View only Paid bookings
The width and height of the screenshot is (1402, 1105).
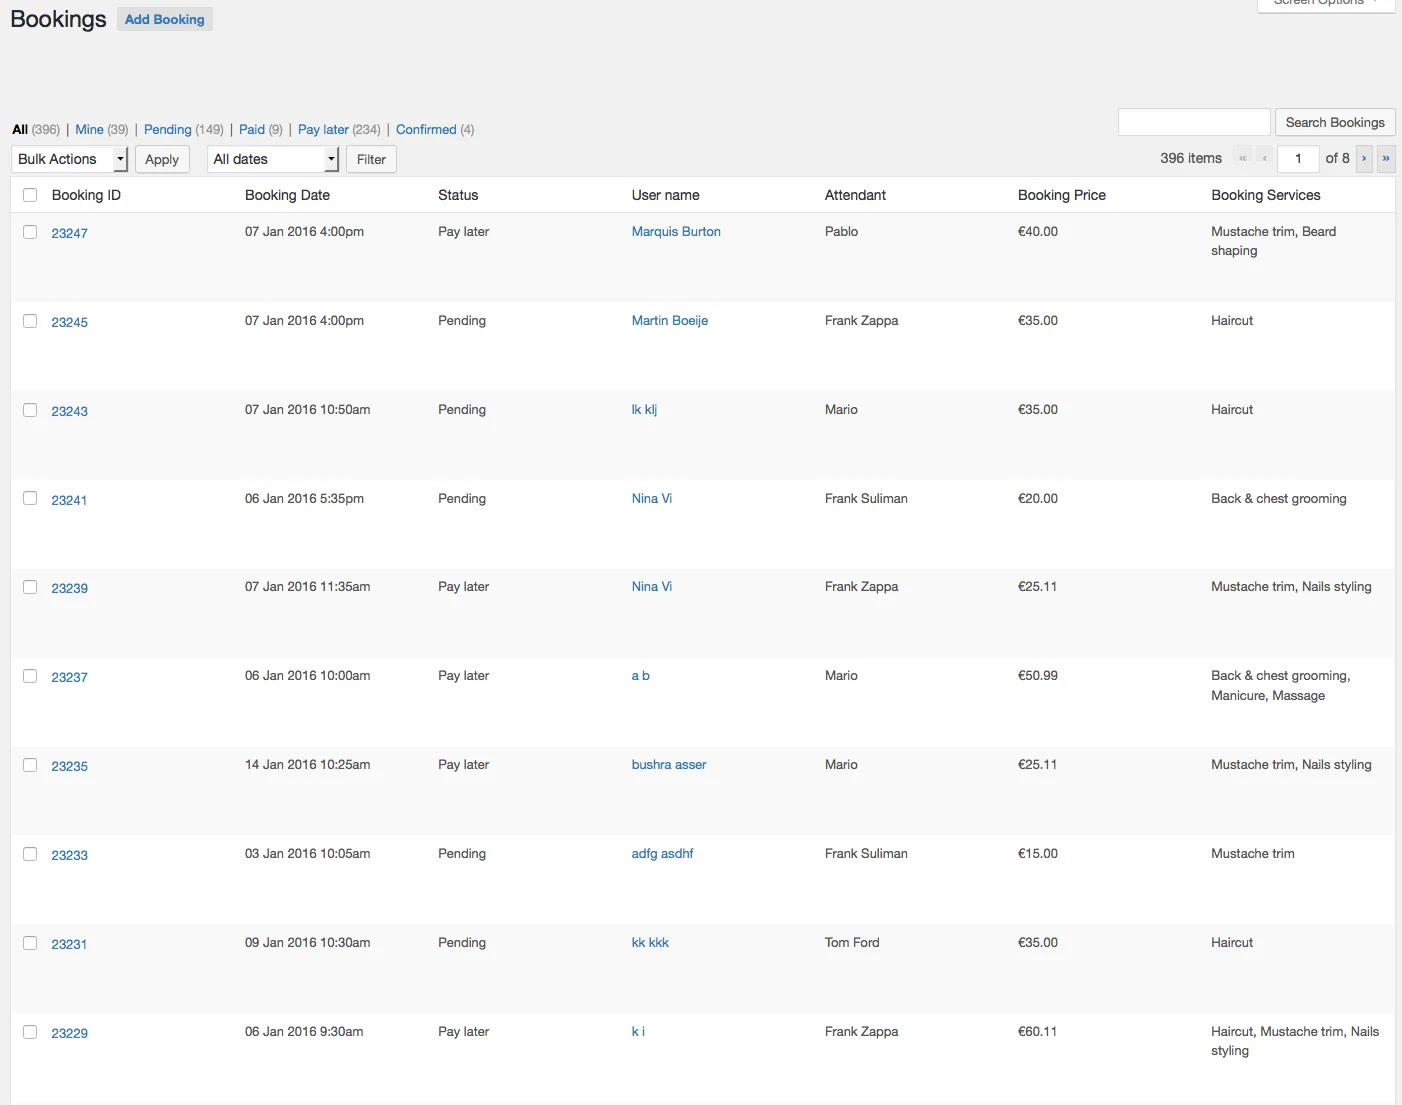[x=252, y=129]
